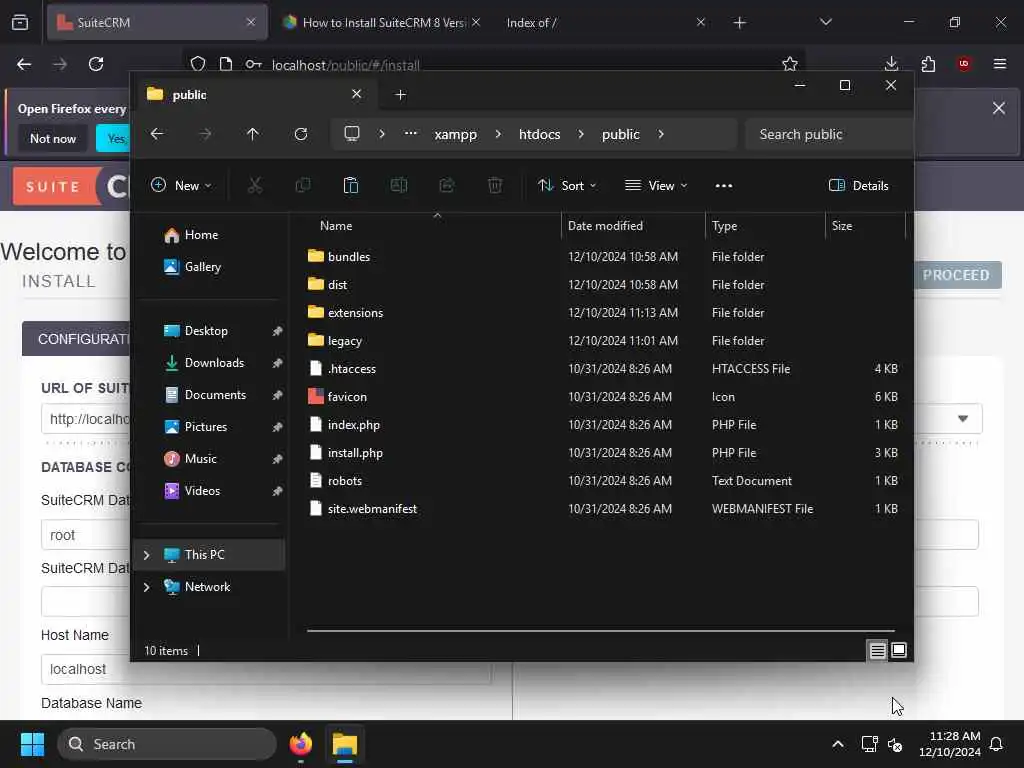Expand Network in navigation pane
Screen dimensions: 1024x768
tap(146, 586)
